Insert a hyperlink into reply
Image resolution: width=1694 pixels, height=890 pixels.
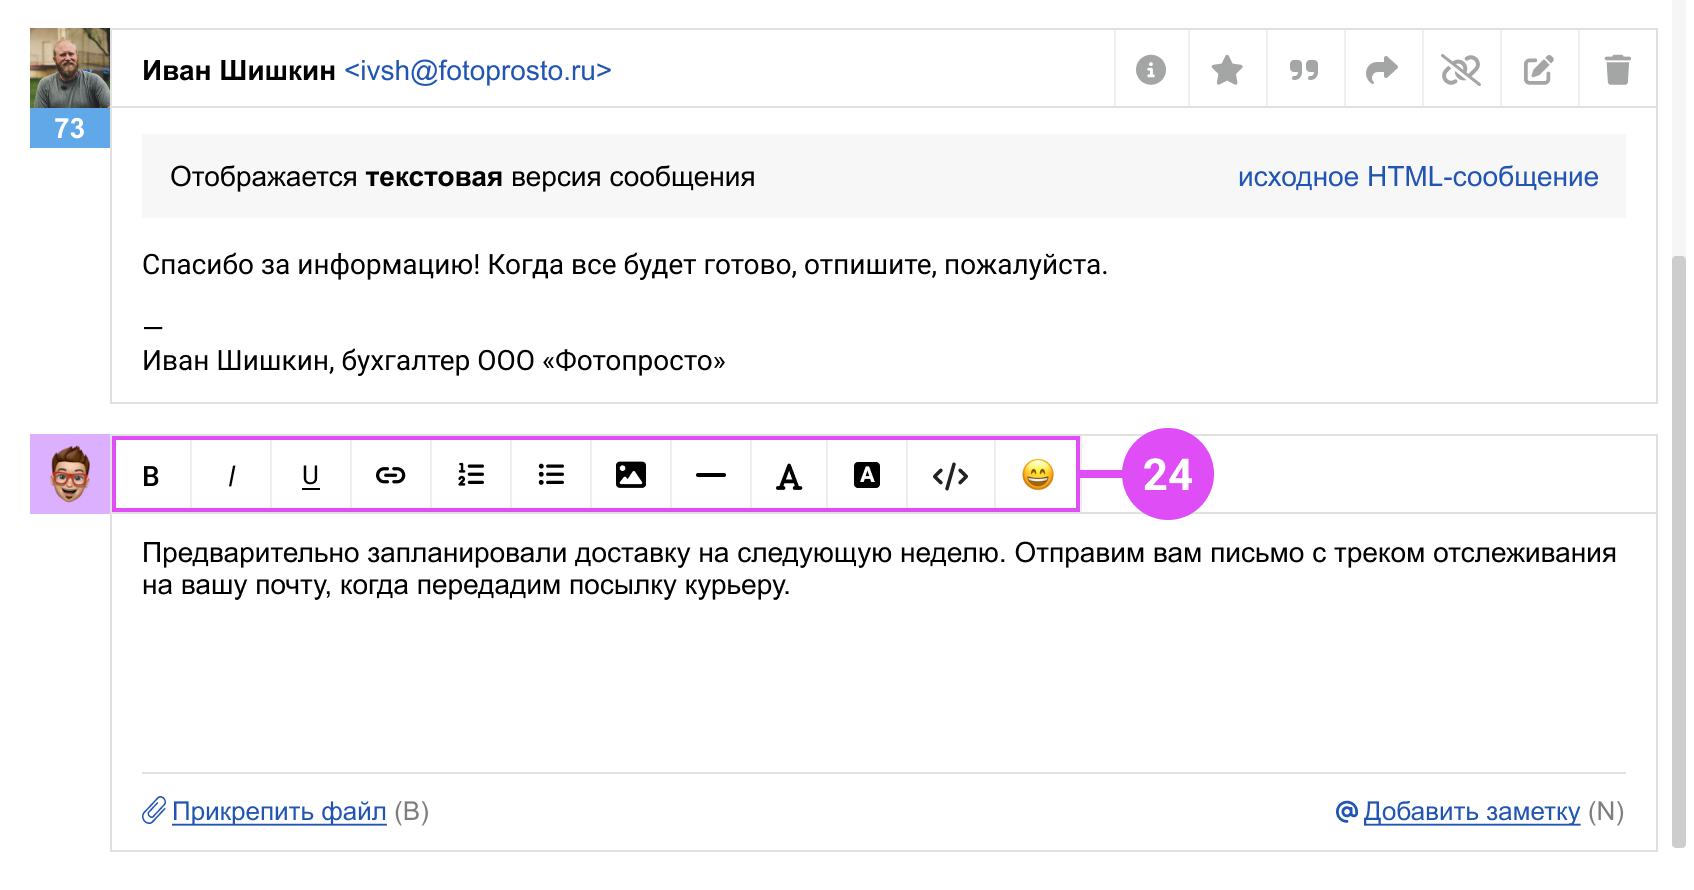click(x=390, y=476)
